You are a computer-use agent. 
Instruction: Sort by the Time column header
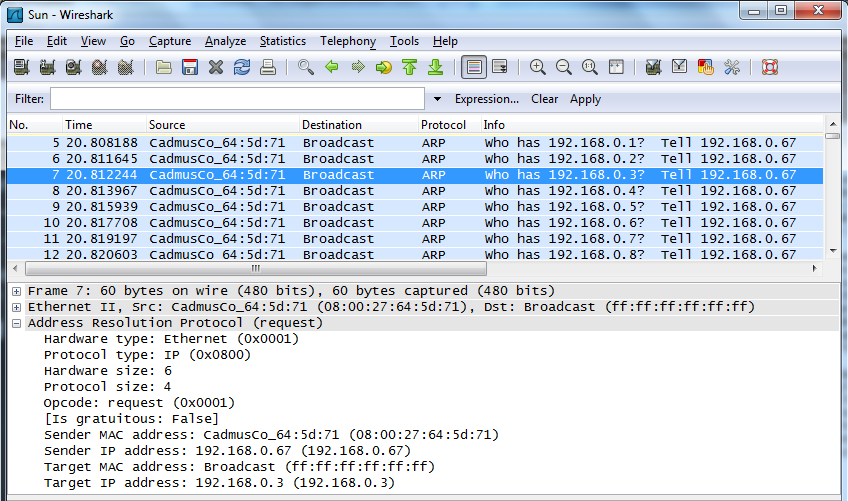coord(104,125)
